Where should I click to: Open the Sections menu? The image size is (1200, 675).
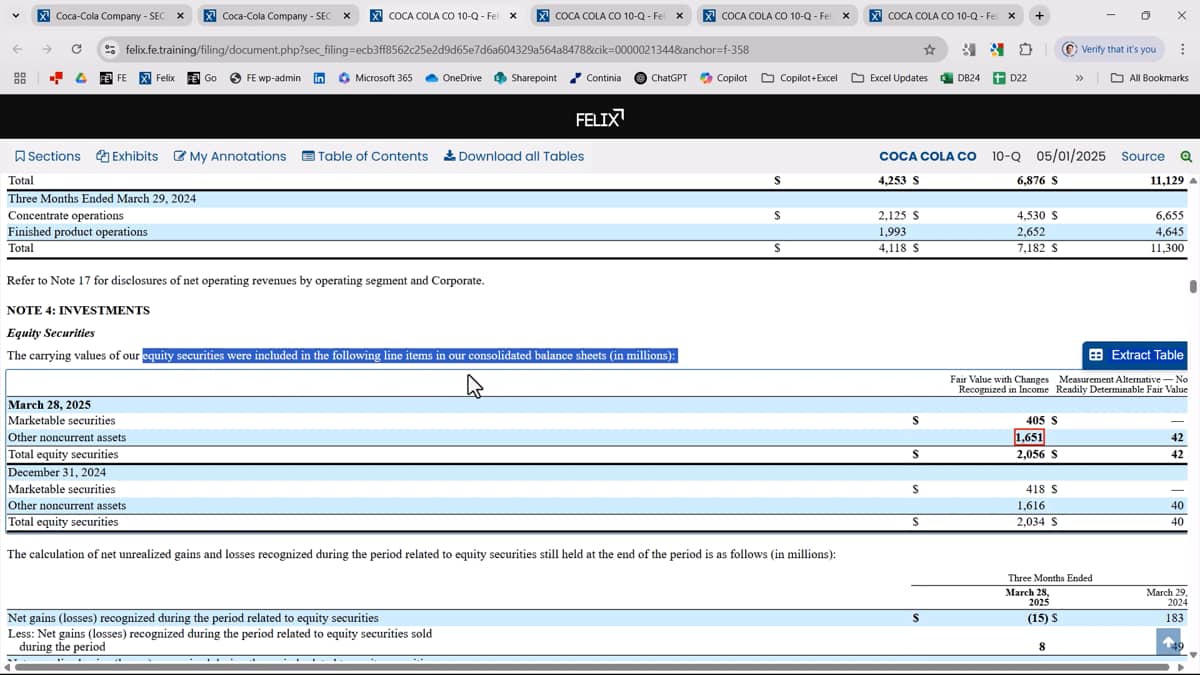coord(48,156)
